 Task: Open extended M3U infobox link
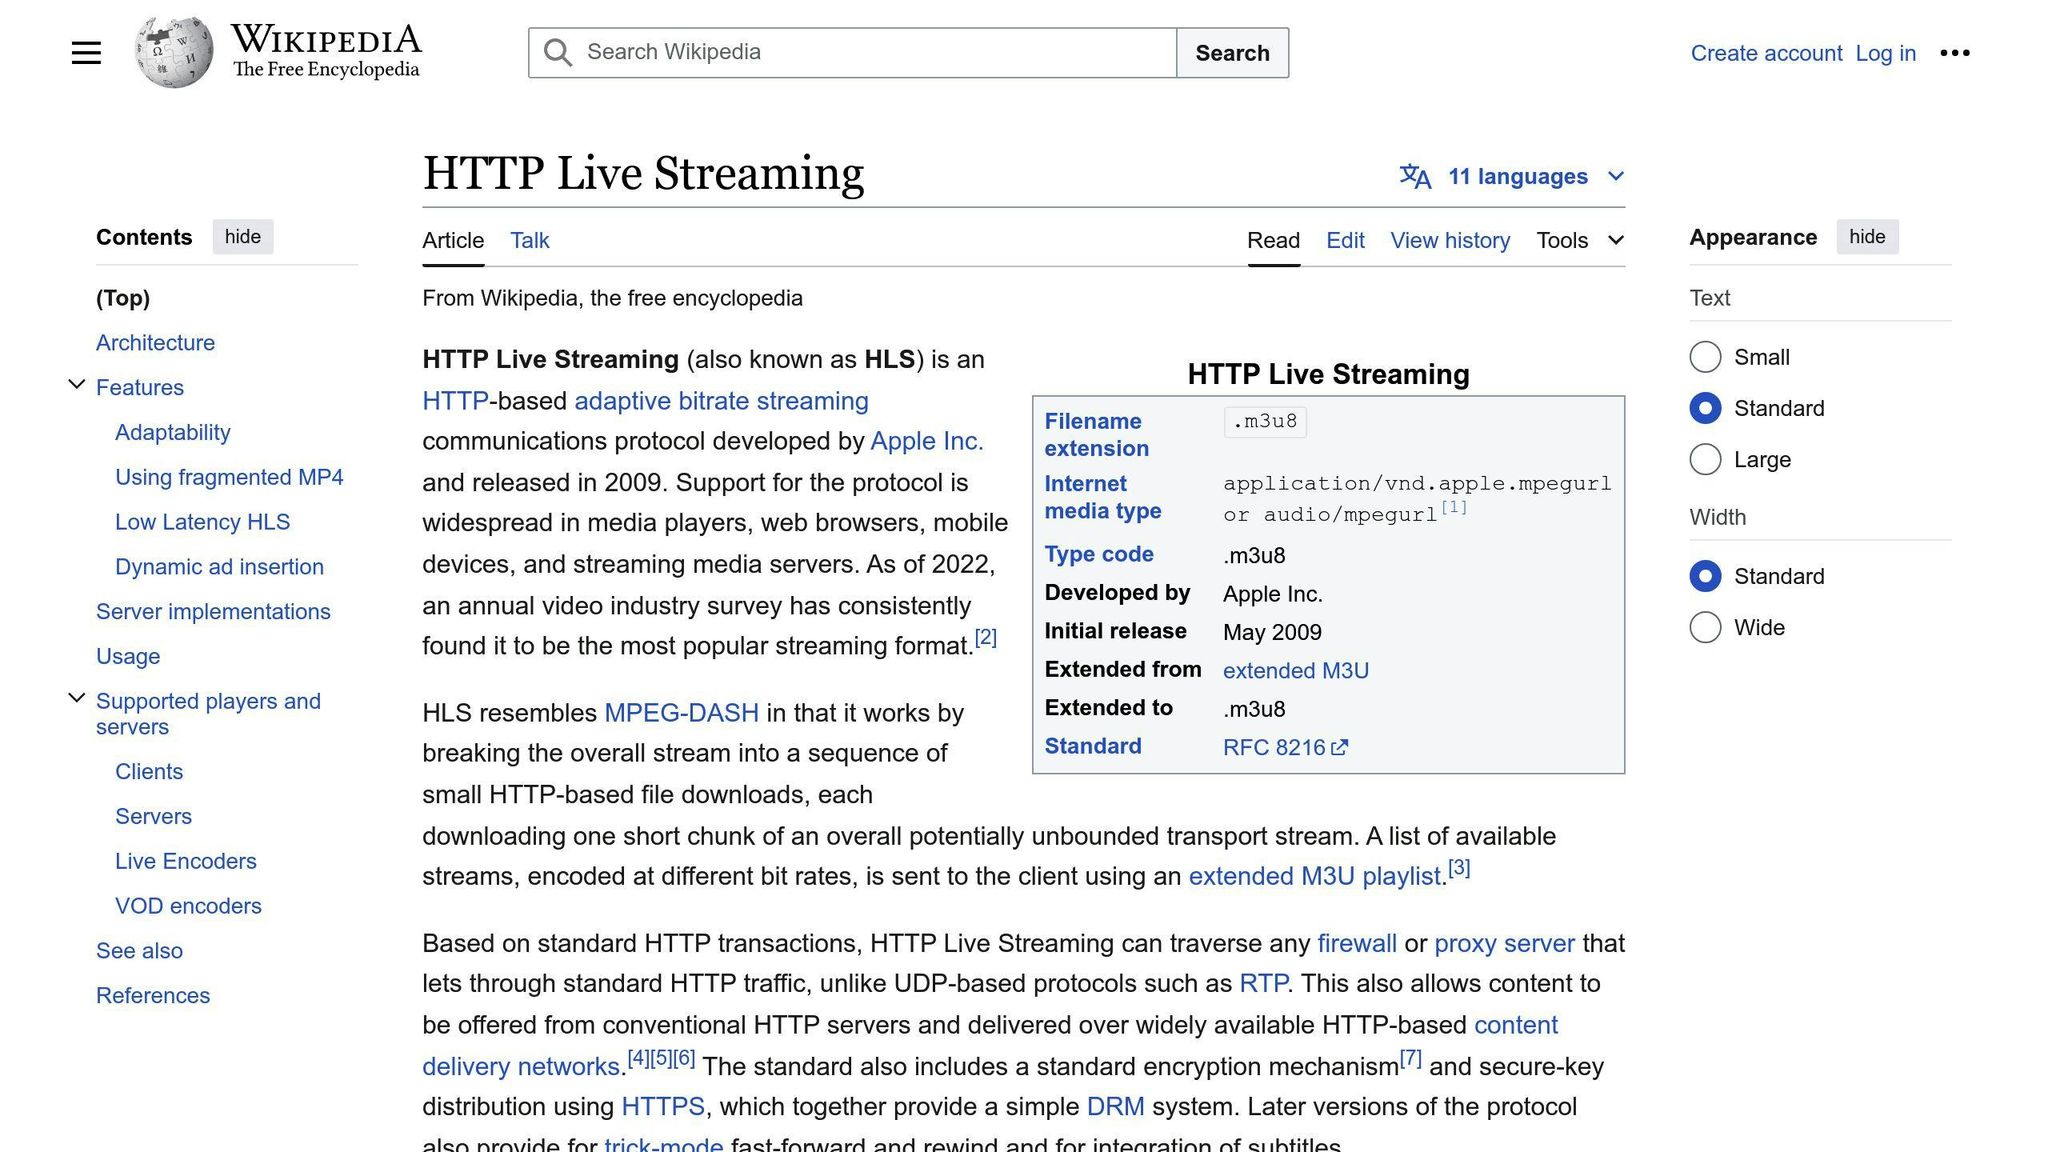(x=1295, y=671)
